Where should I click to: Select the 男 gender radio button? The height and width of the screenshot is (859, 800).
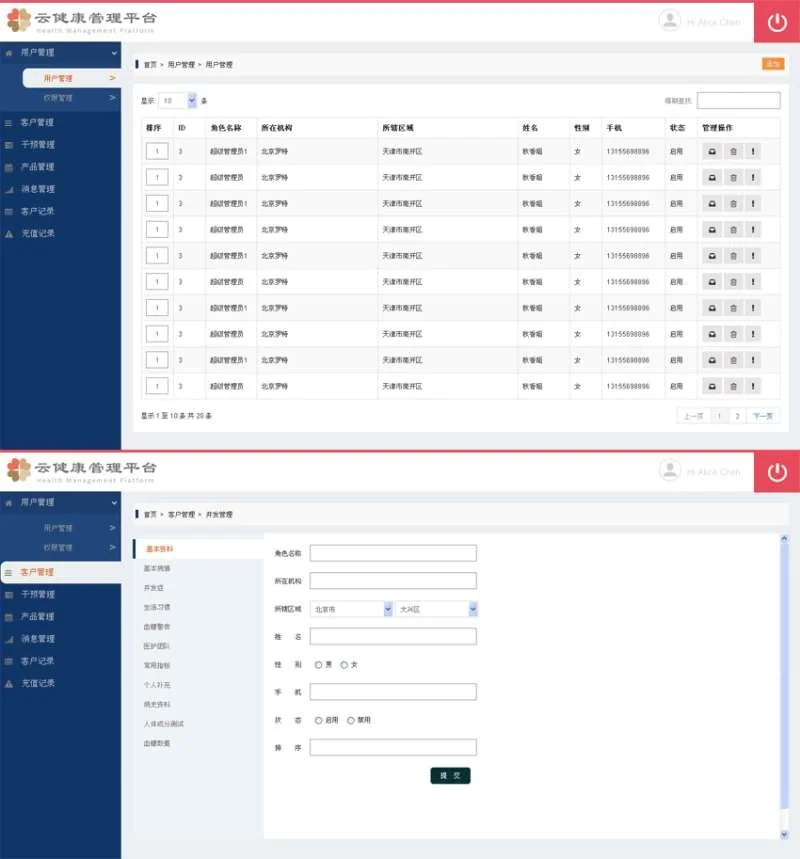(x=318, y=664)
